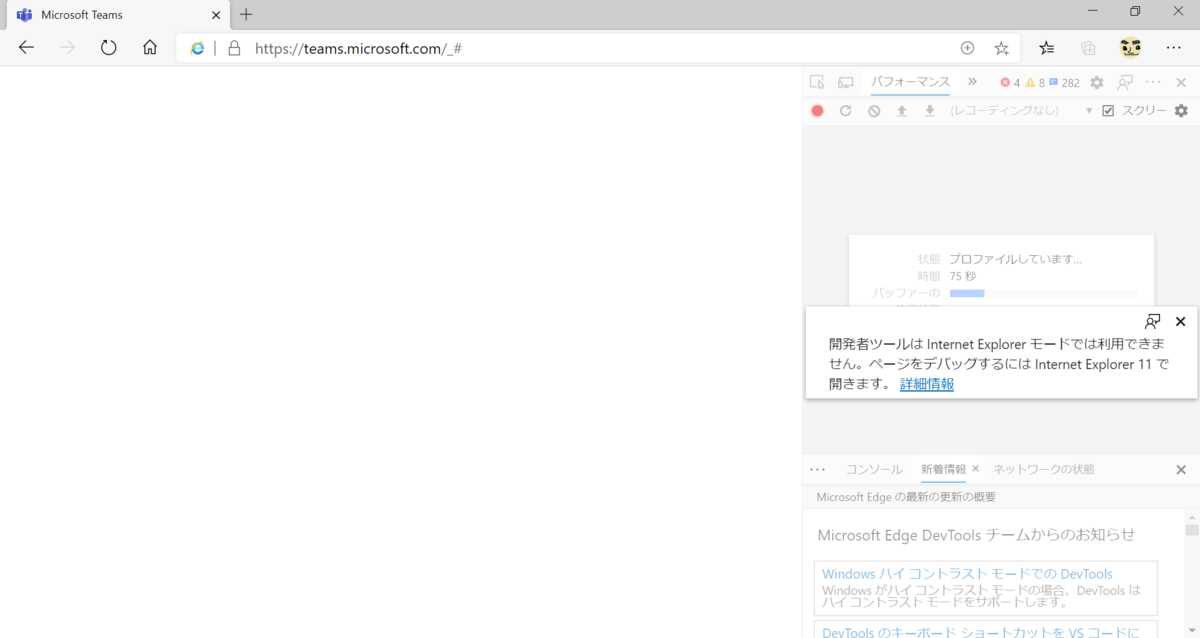Click the feedback icon in the notification
1200x638 pixels.
[1153, 321]
